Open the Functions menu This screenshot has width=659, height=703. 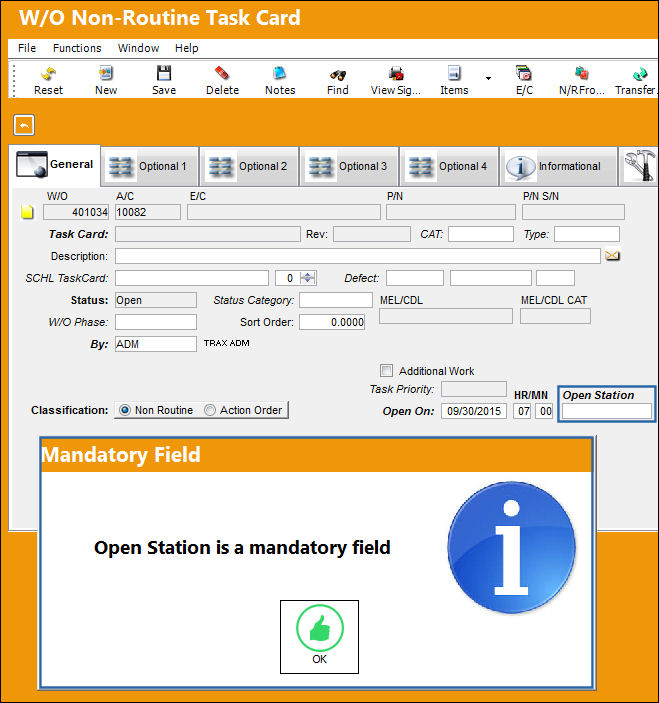[77, 48]
